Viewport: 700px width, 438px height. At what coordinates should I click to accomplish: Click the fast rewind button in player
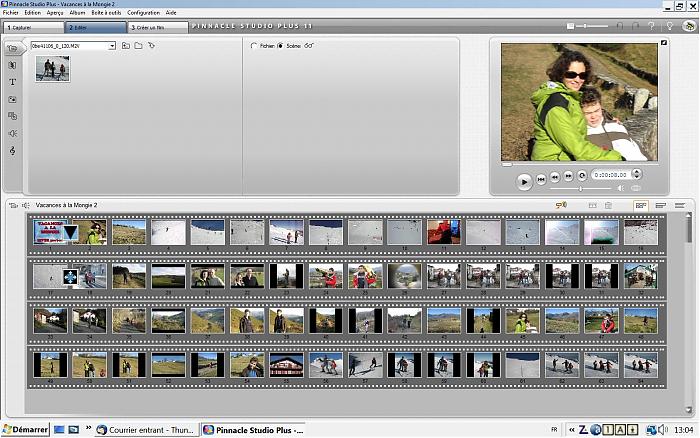[x=554, y=177]
